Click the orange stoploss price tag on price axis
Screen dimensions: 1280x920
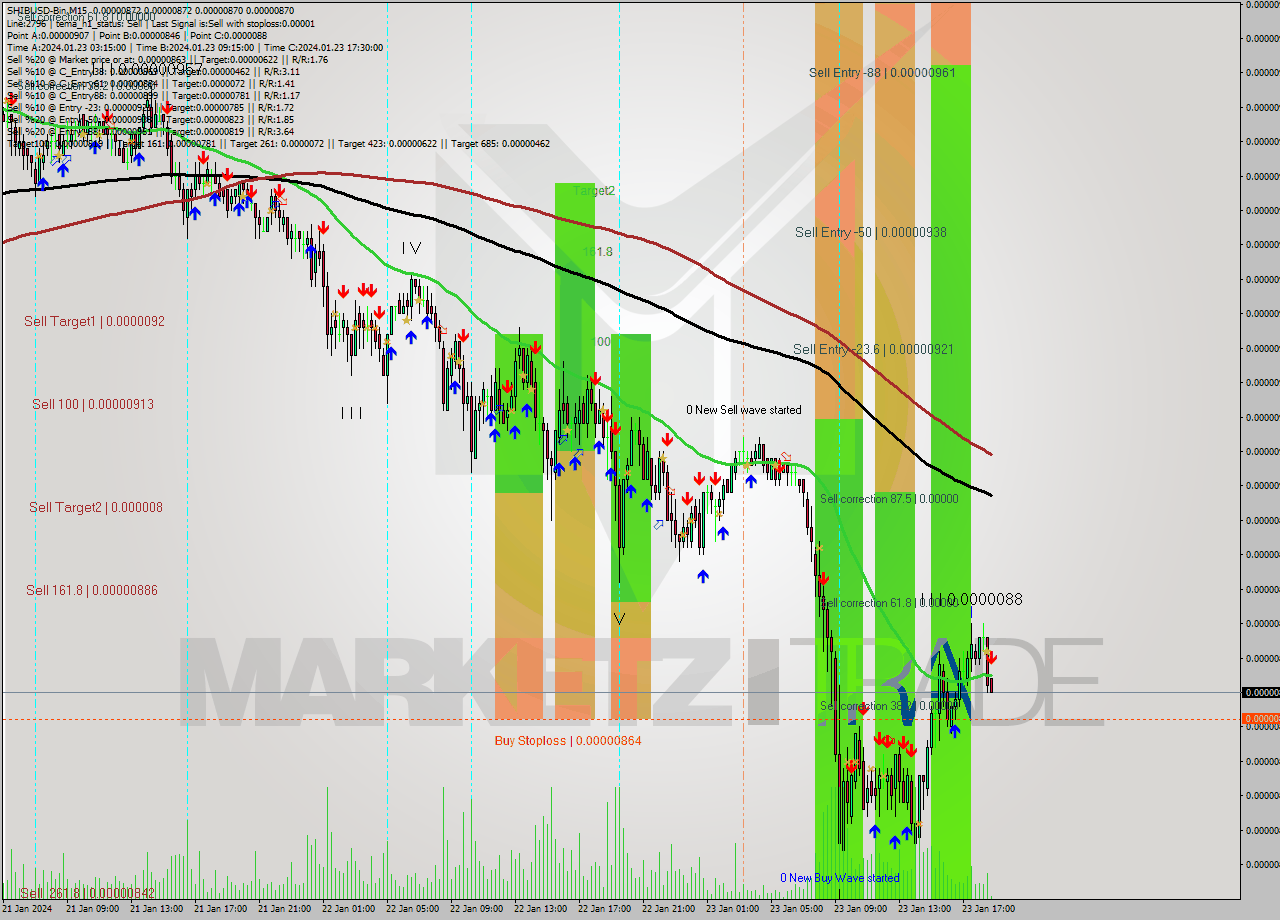click(x=1260, y=719)
